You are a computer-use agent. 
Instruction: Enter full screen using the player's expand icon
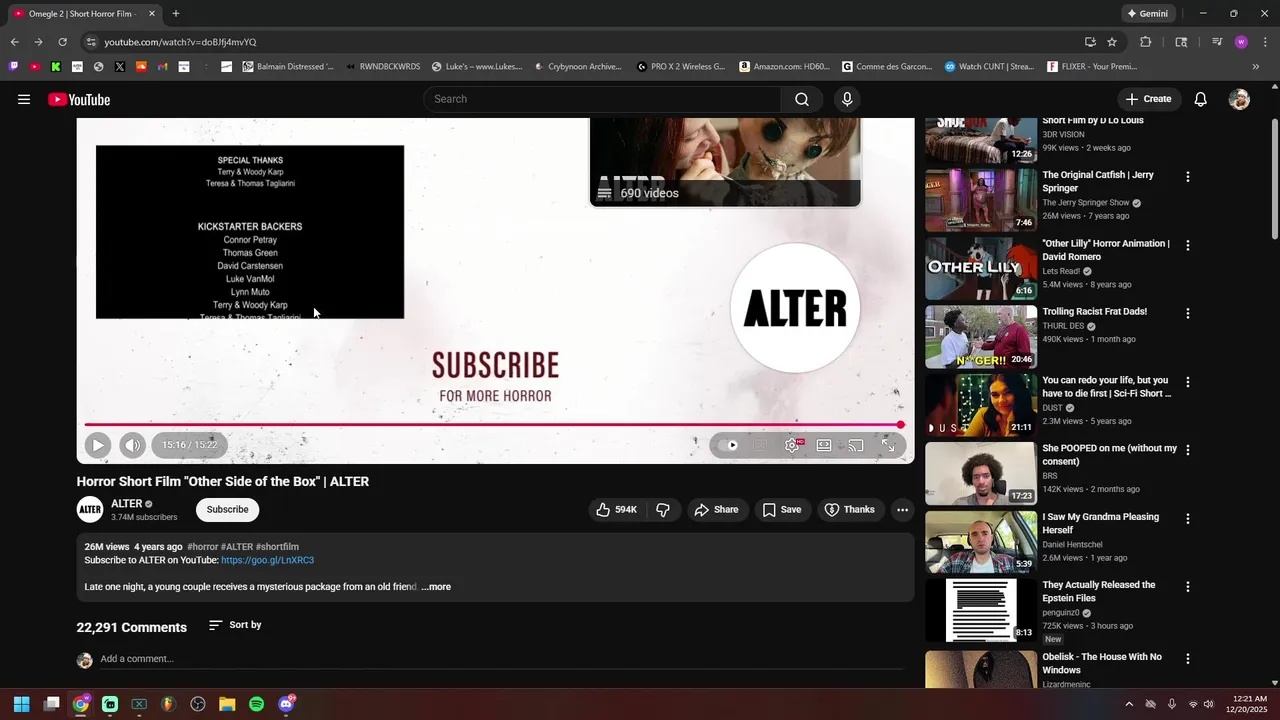(x=888, y=445)
